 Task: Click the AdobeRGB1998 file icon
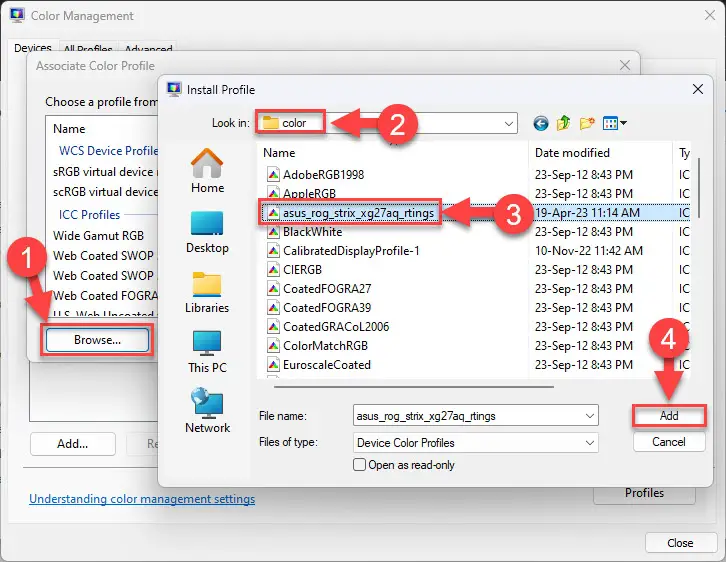pos(273,175)
